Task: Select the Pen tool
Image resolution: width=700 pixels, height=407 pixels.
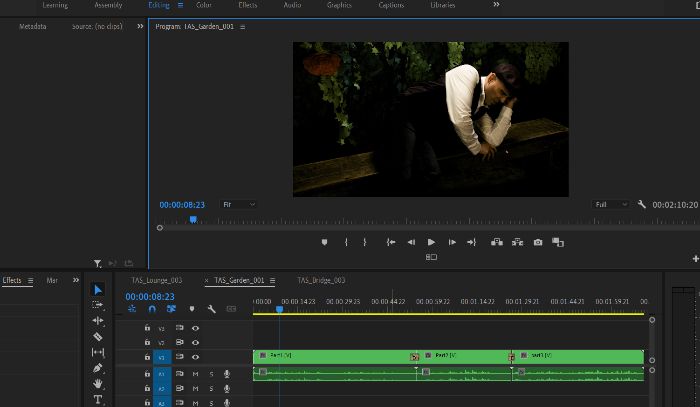Action: point(97,368)
